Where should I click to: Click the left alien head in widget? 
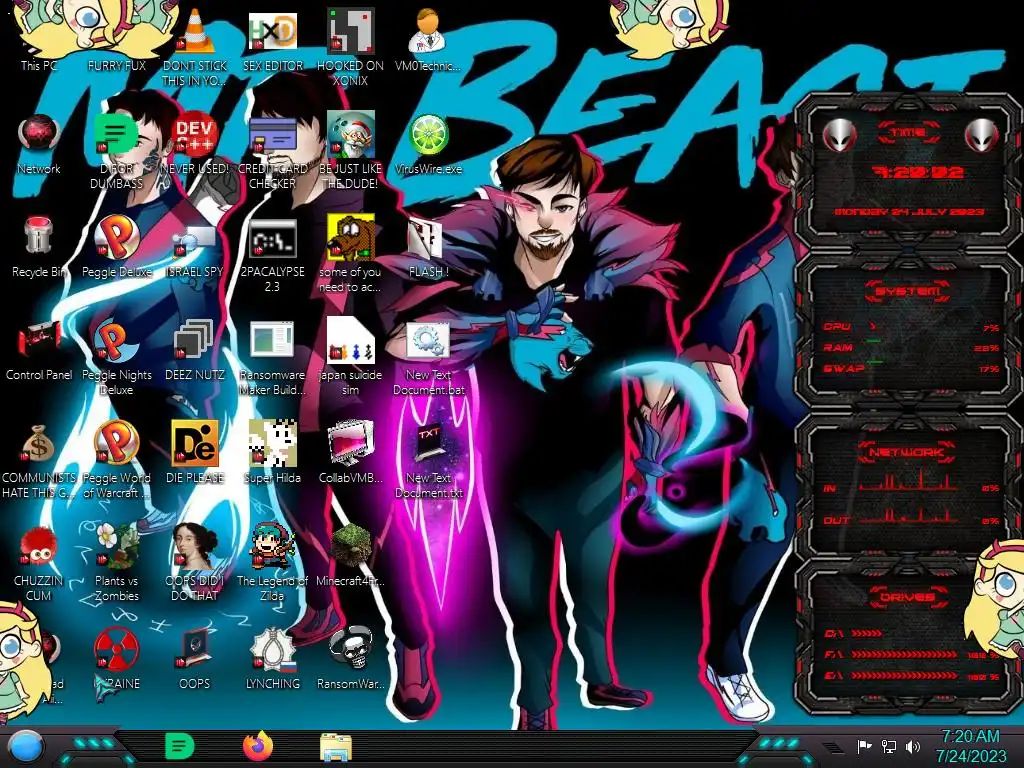[839, 135]
